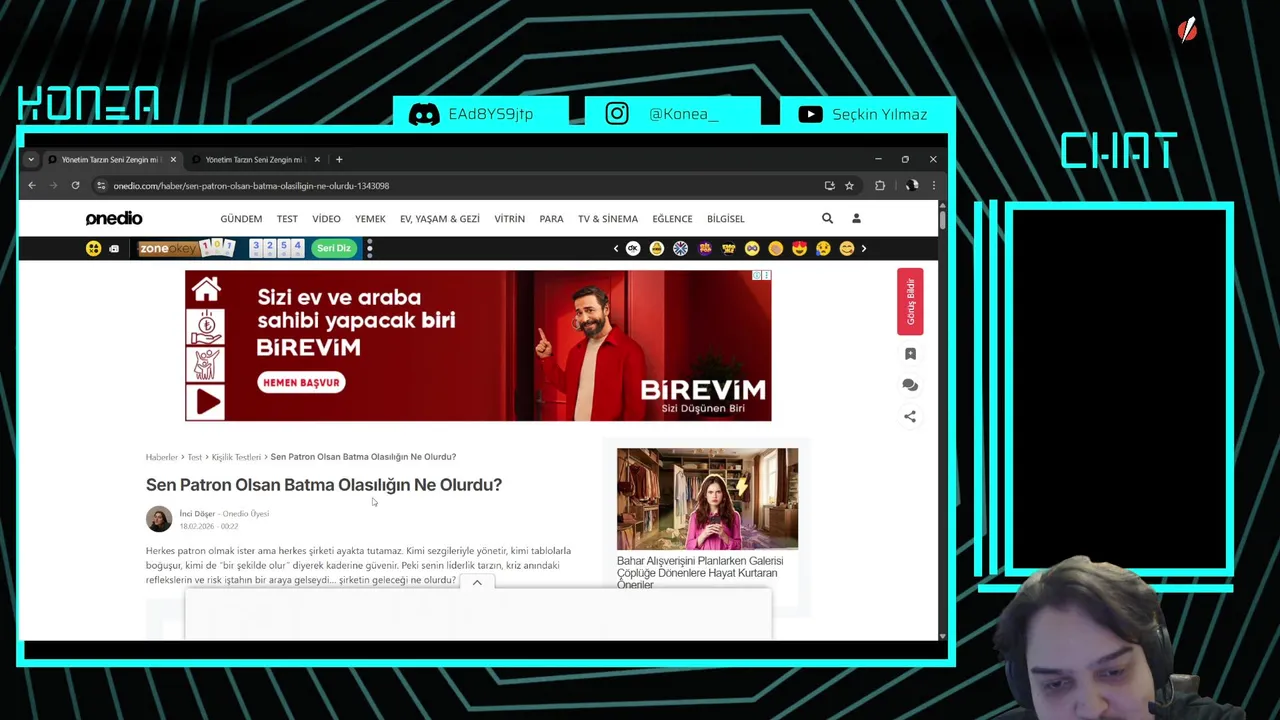This screenshot has width=1280, height=720.
Task: Reload the page with the refresh icon
Action: point(75,185)
